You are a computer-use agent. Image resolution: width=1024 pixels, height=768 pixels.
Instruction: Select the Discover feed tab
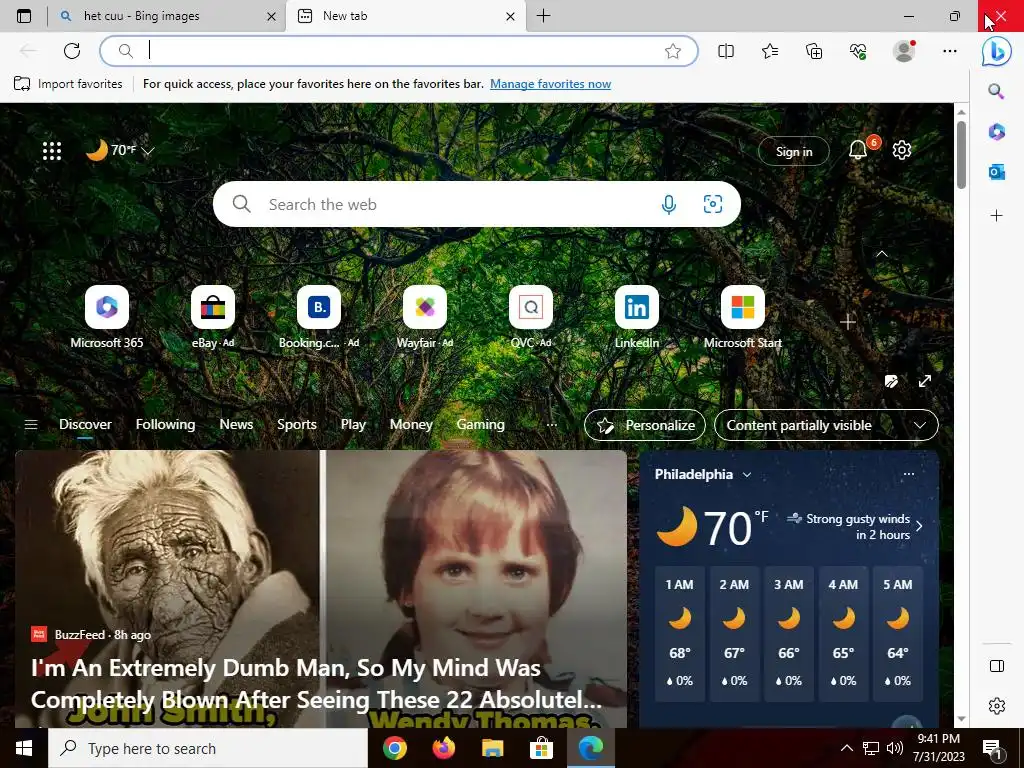pos(86,424)
